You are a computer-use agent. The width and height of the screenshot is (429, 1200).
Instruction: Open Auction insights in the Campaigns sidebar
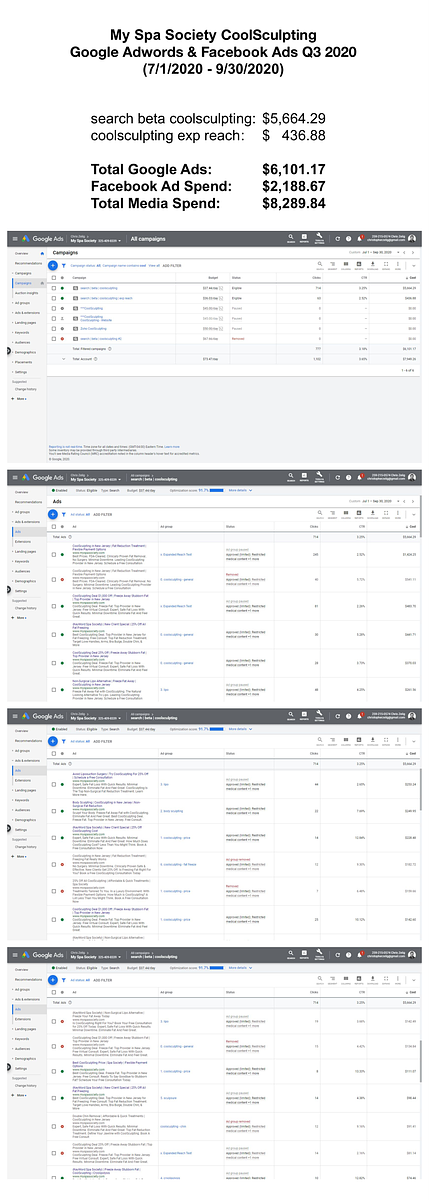click(x=26, y=293)
